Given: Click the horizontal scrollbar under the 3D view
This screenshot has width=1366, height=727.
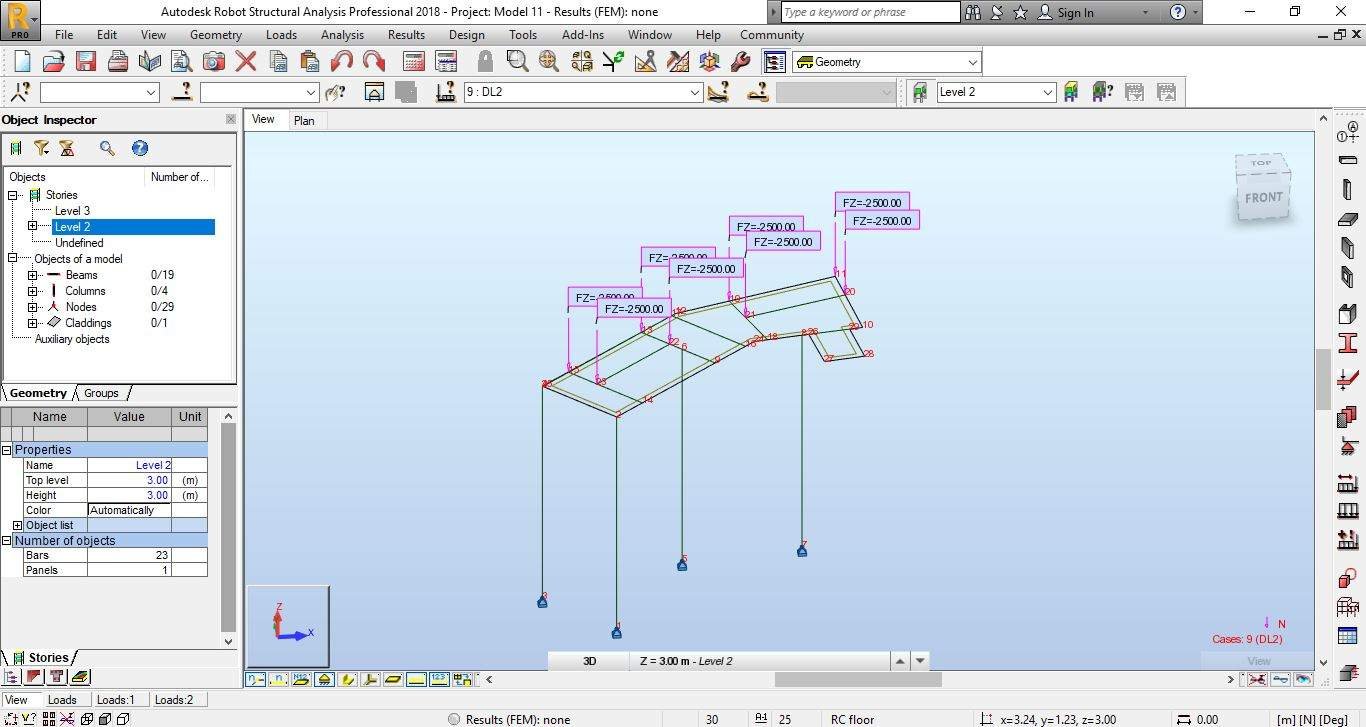Looking at the screenshot, I should pos(858,679).
